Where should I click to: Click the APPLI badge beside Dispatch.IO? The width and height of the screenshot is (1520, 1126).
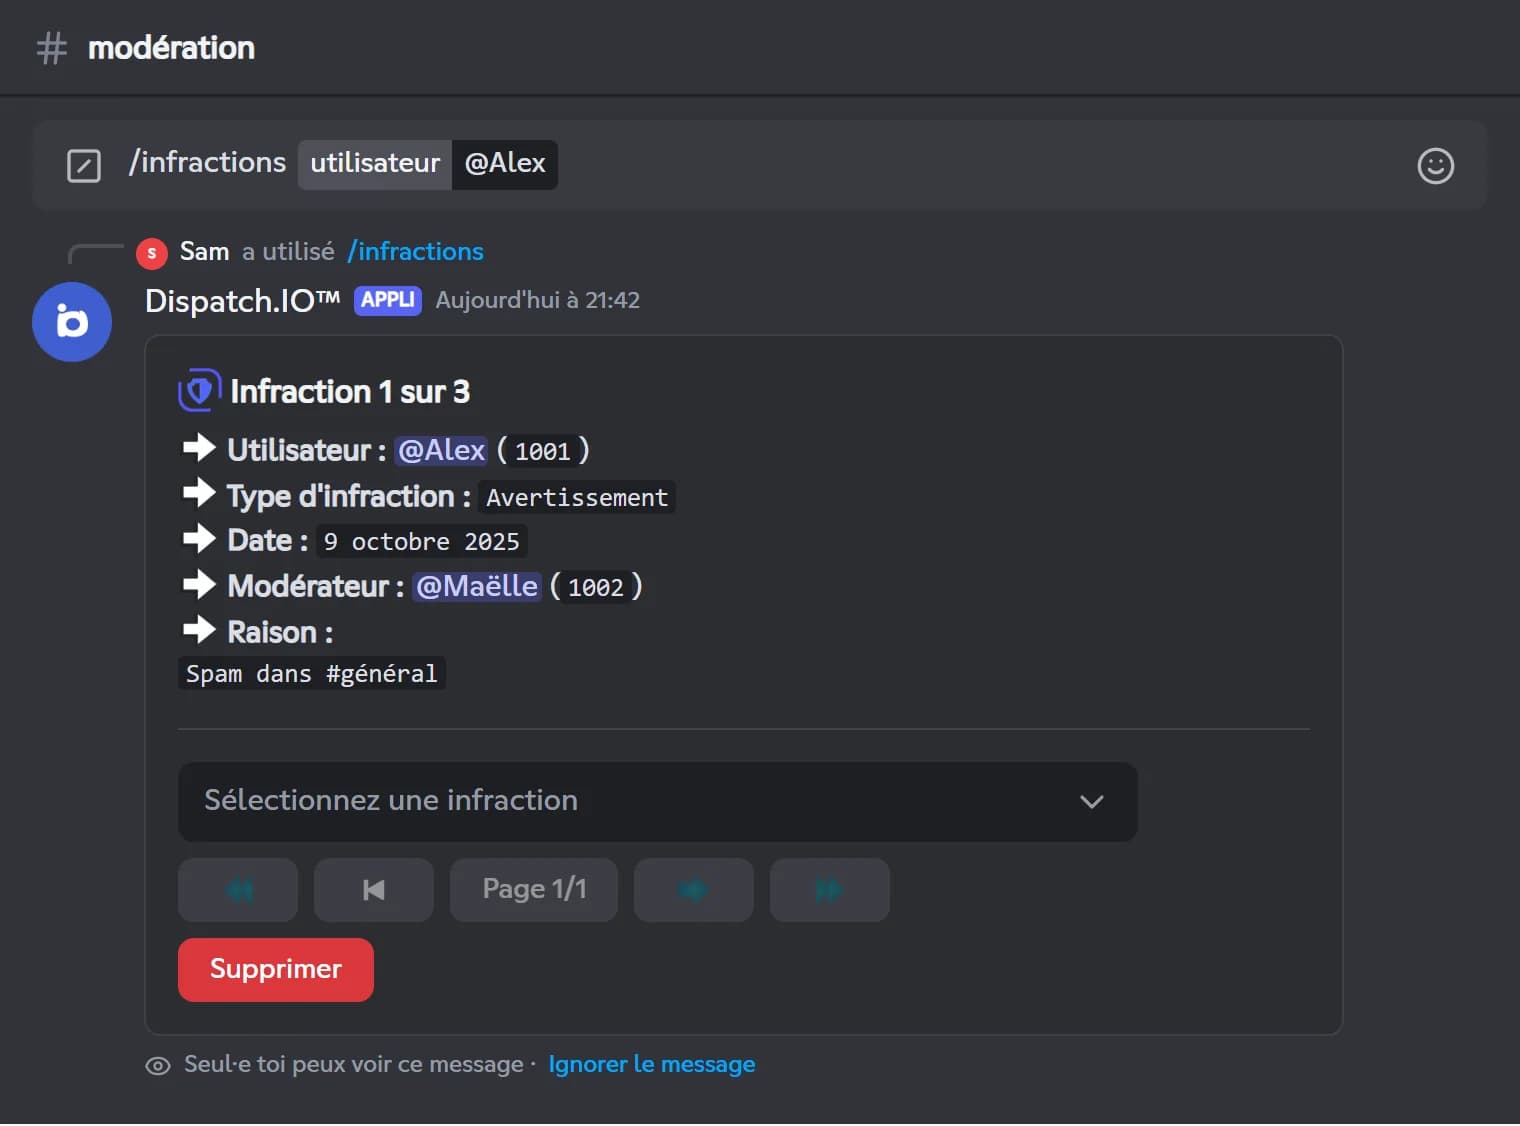pos(388,301)
